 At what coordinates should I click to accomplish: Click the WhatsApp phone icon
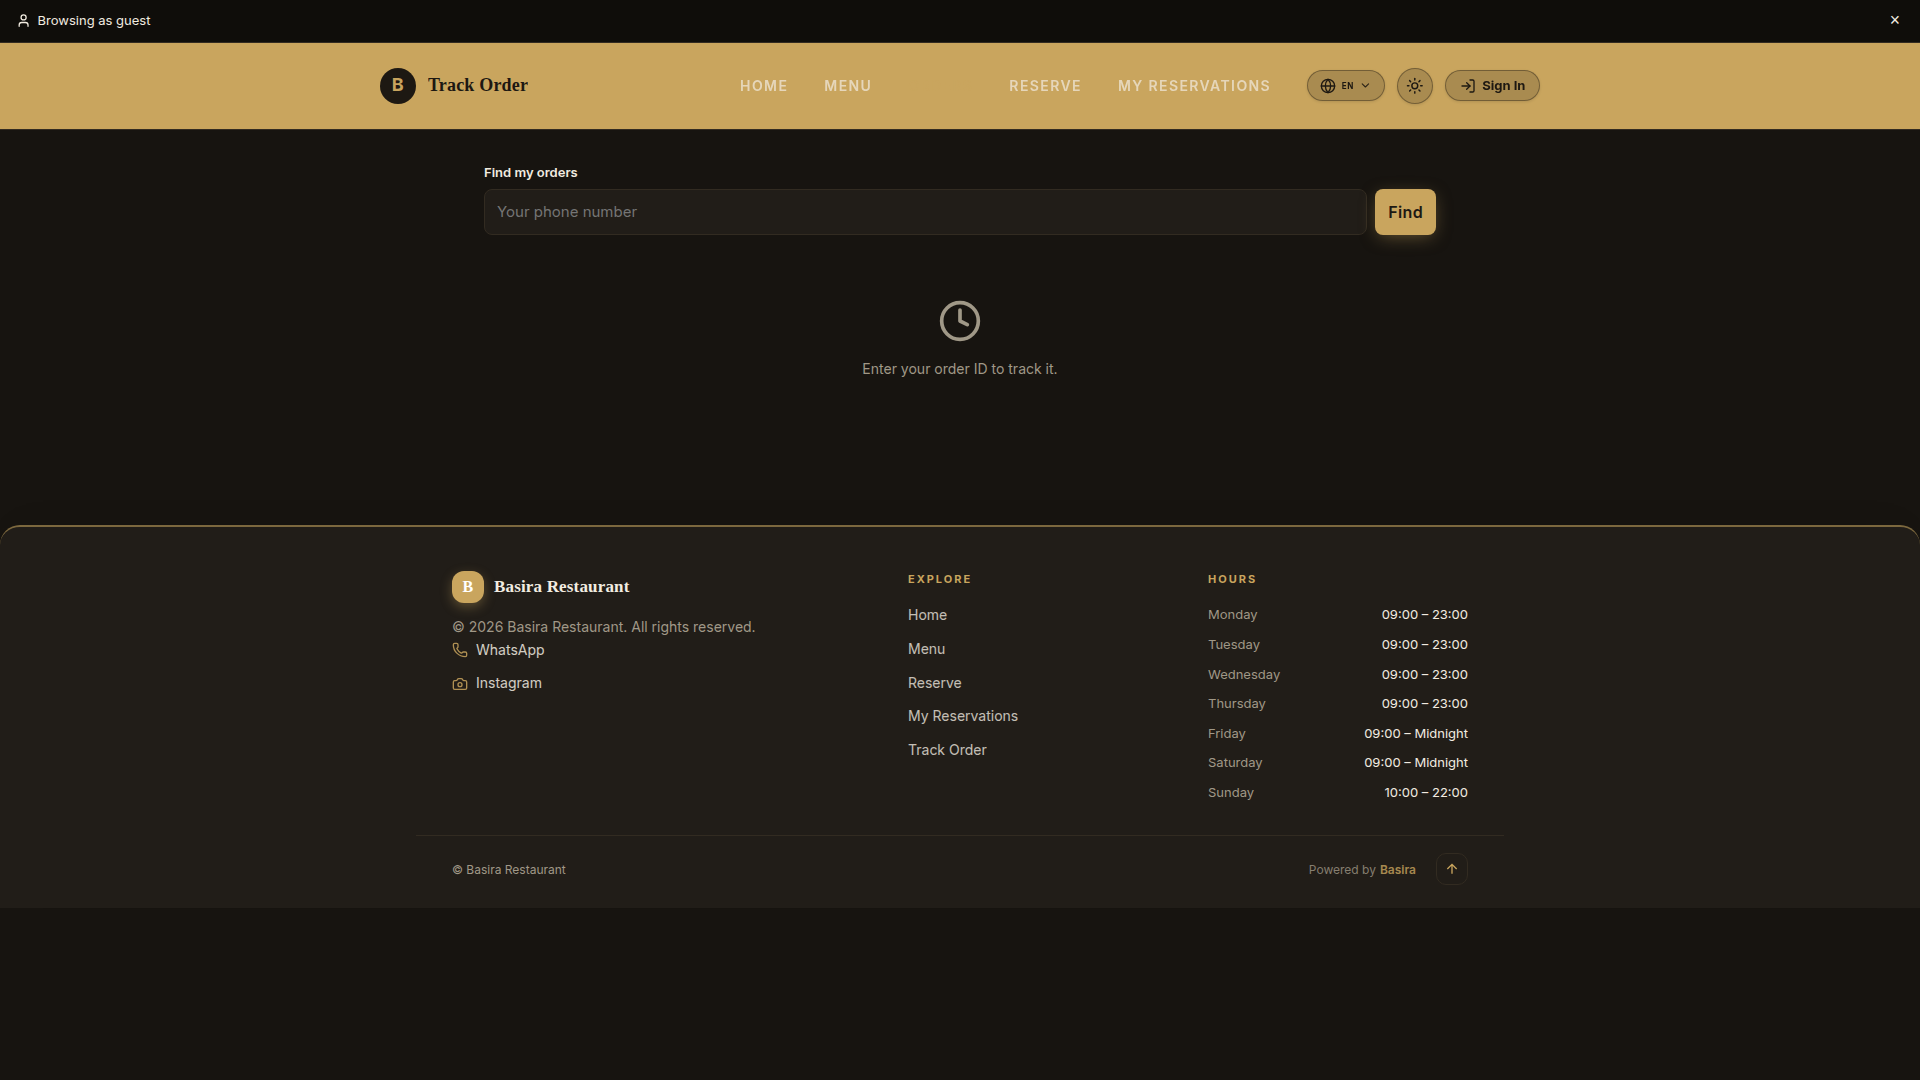460,650
